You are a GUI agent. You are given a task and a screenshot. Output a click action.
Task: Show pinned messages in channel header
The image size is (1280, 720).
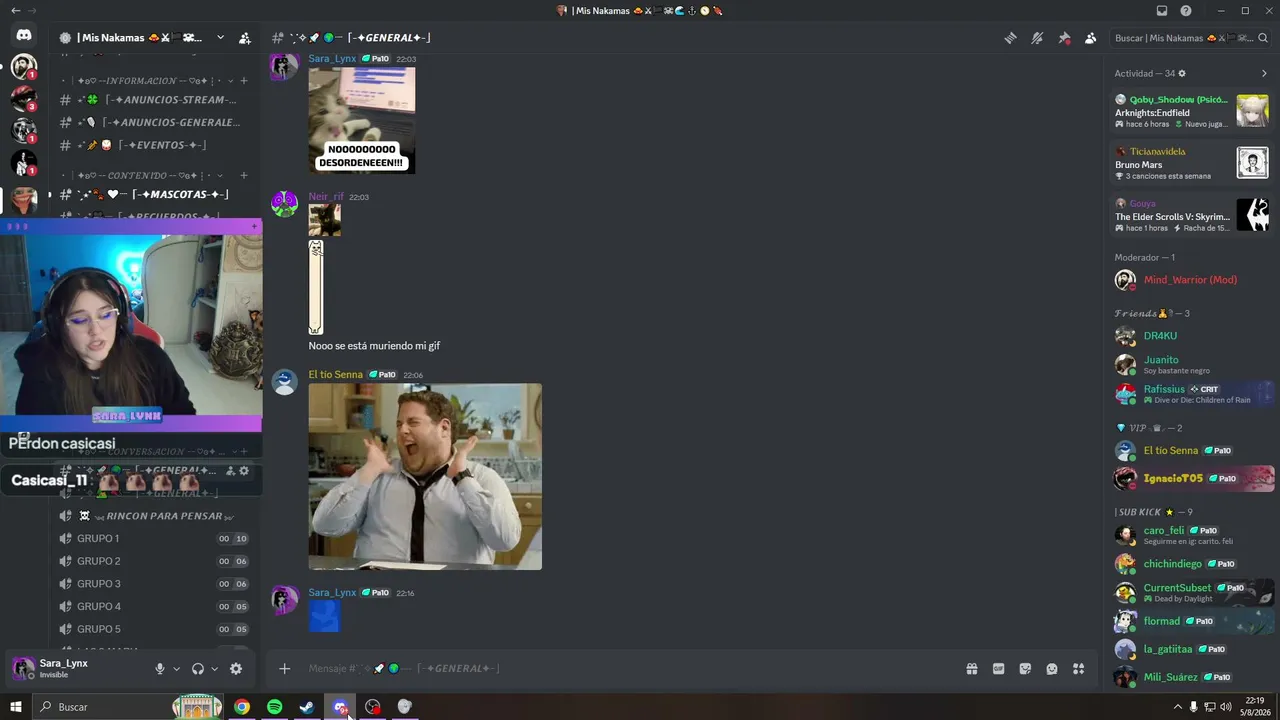click(x=1064, y=38)
